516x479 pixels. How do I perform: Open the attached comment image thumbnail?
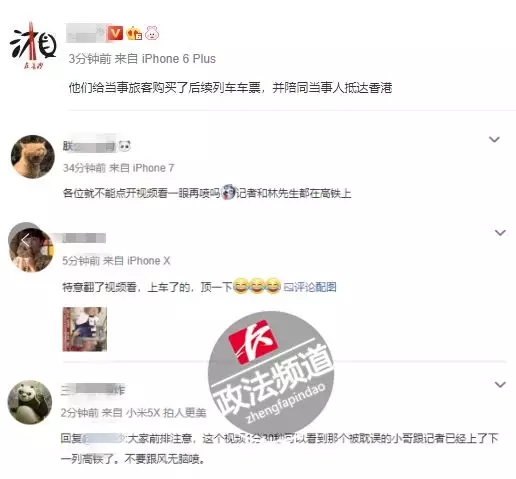click(x=85, y=329)
